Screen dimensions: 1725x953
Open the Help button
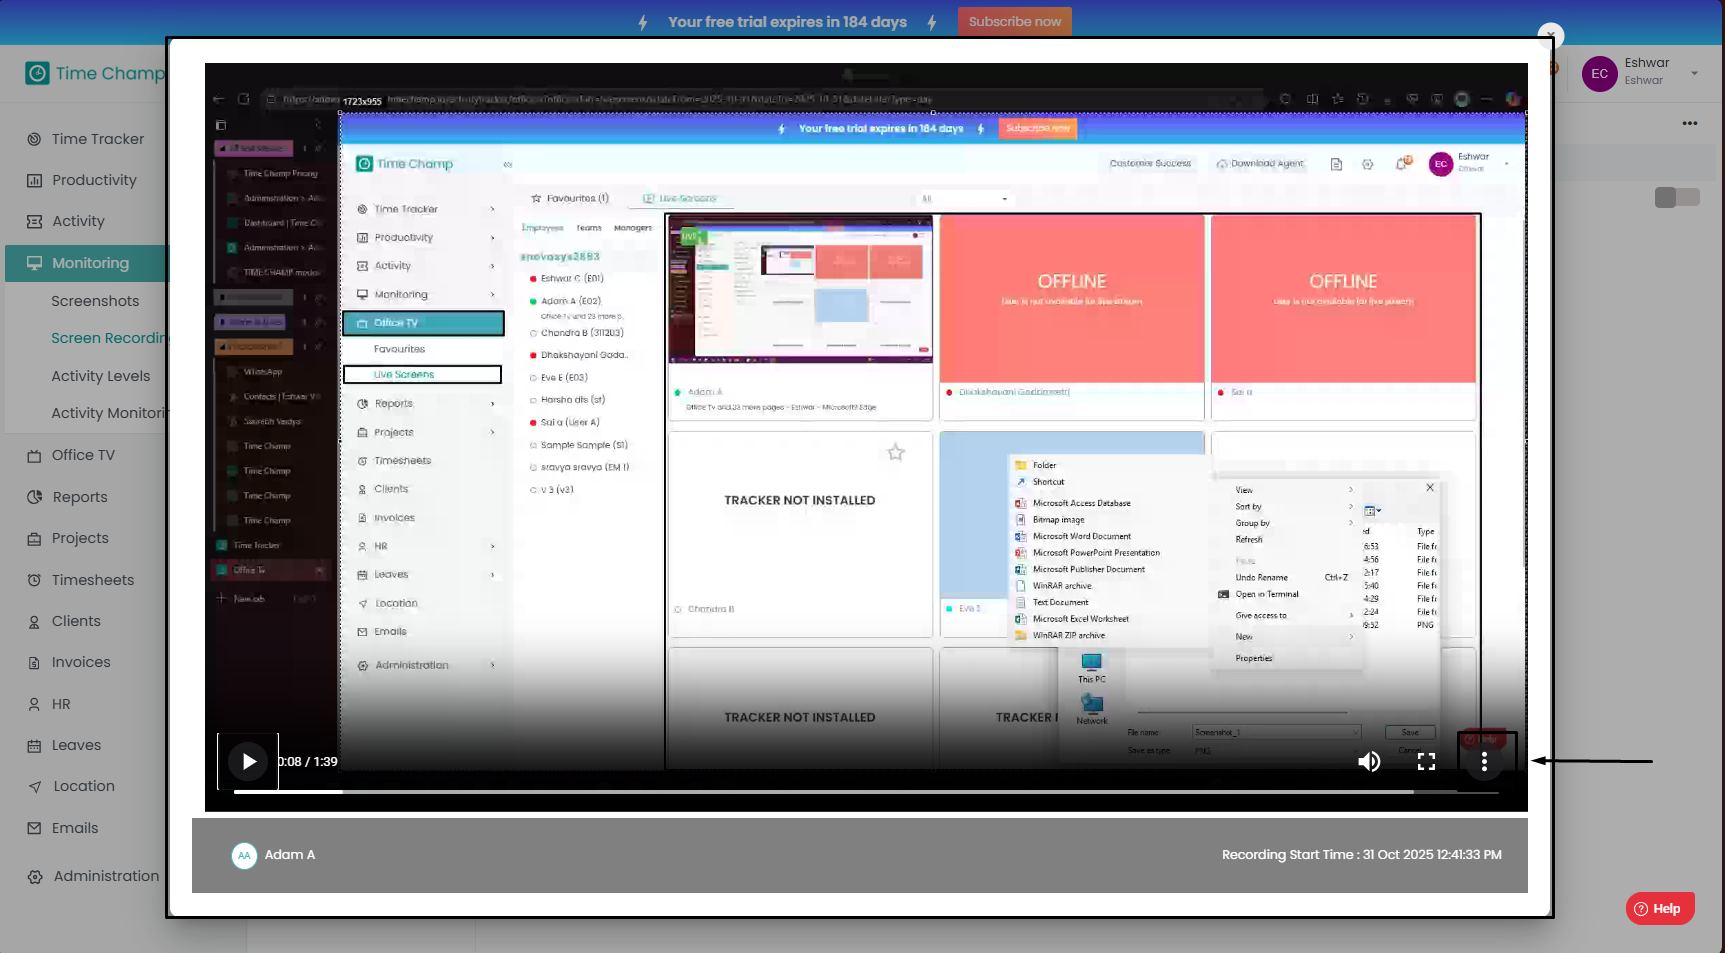[1660, 909]
